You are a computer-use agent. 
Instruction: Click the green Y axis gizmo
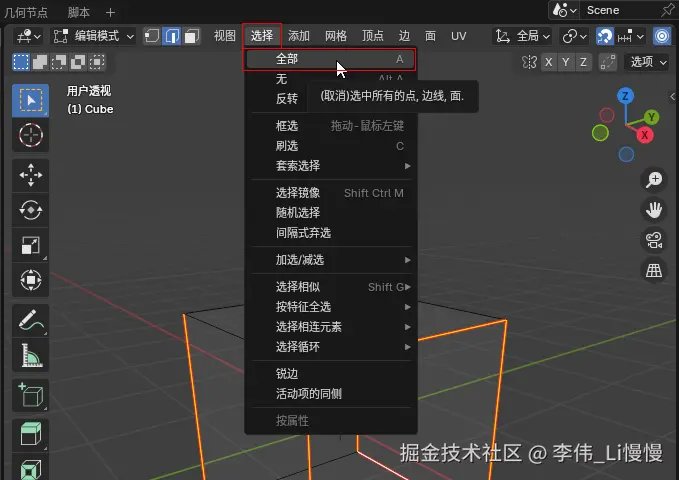coord(651,117)
